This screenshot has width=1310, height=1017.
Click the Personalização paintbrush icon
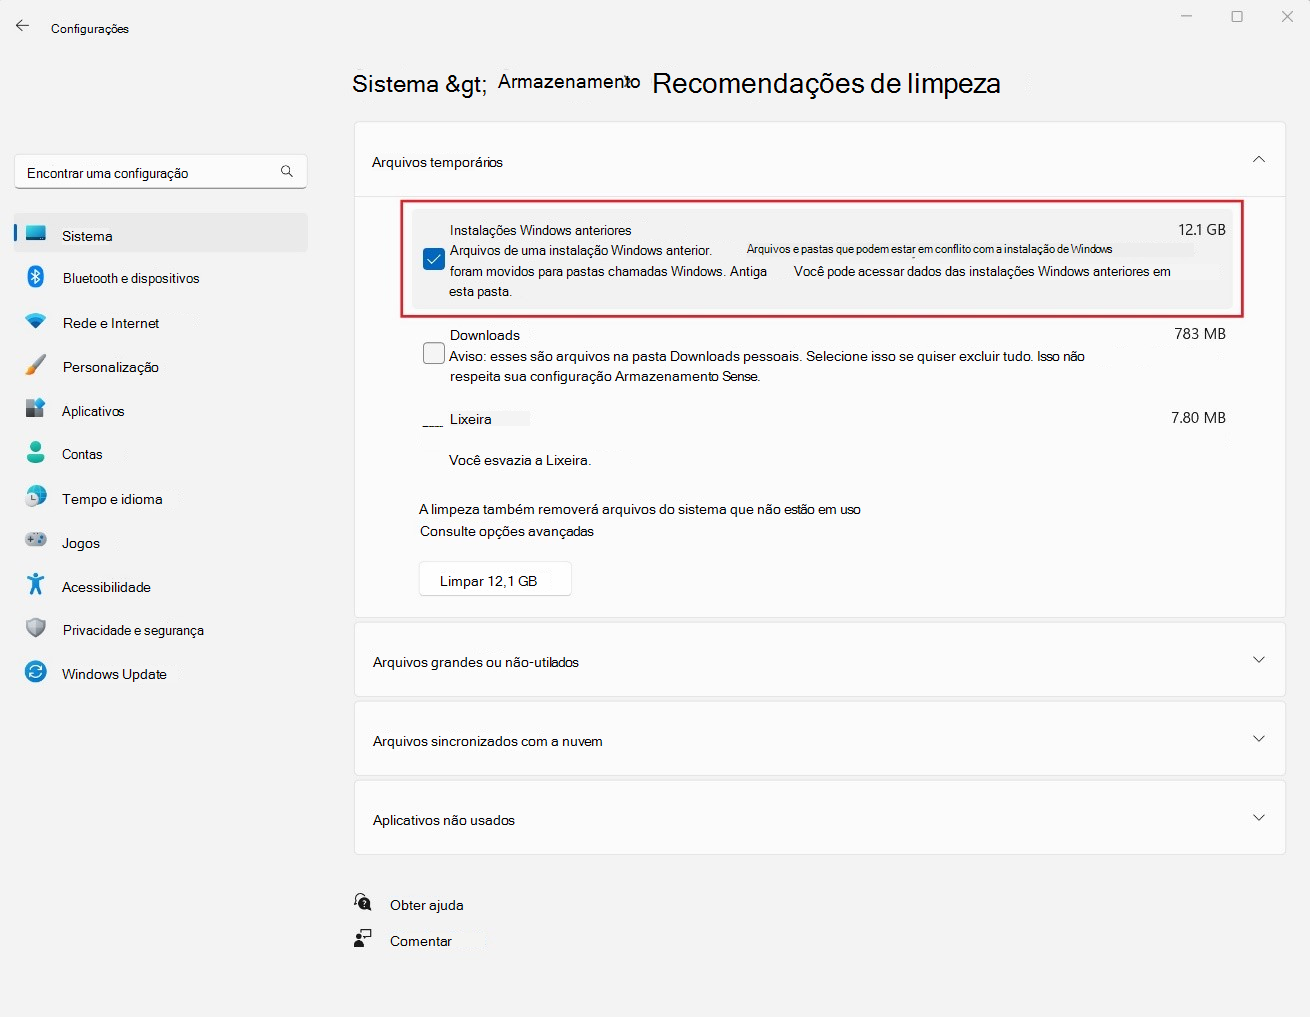[36, 366]
